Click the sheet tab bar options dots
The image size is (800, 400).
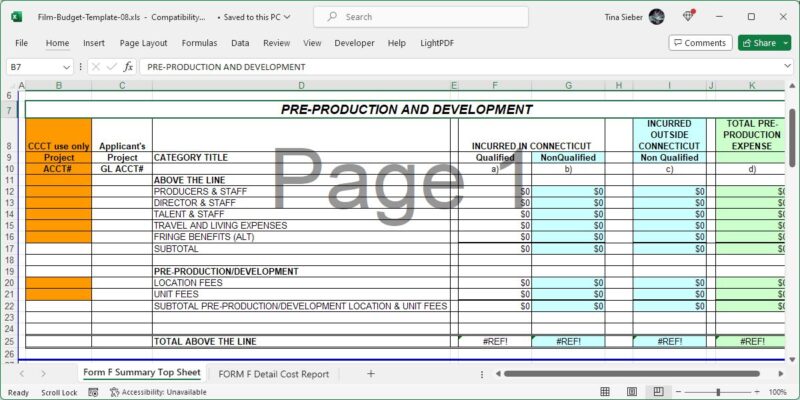(482, 374)
